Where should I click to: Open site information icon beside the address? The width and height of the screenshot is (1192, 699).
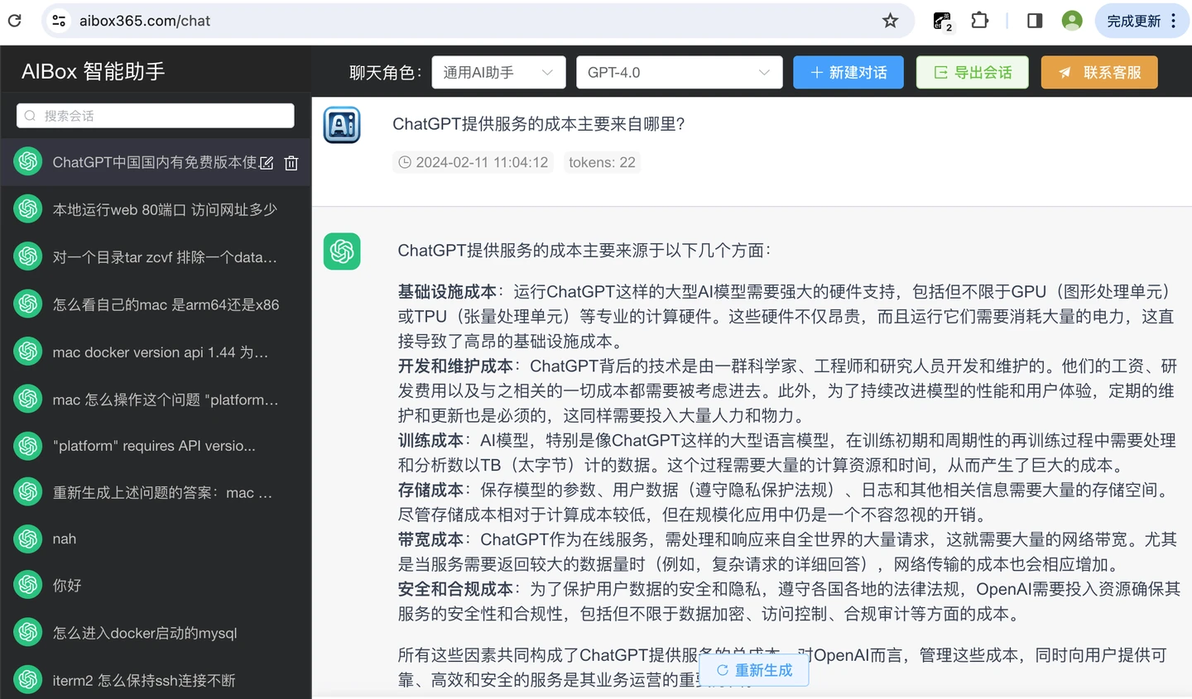(59, 21)
